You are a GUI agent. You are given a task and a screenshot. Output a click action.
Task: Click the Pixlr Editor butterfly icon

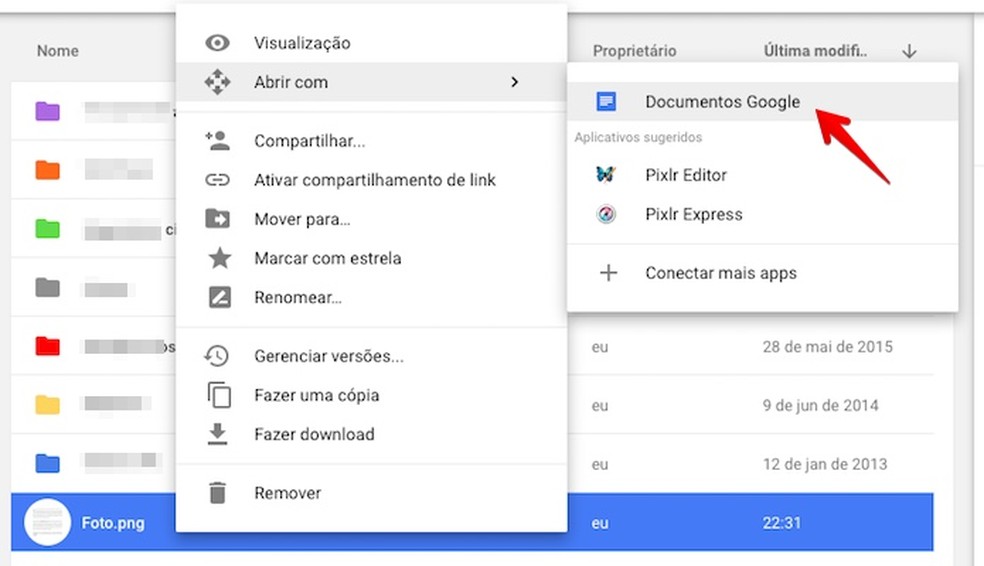coord(606,175)
